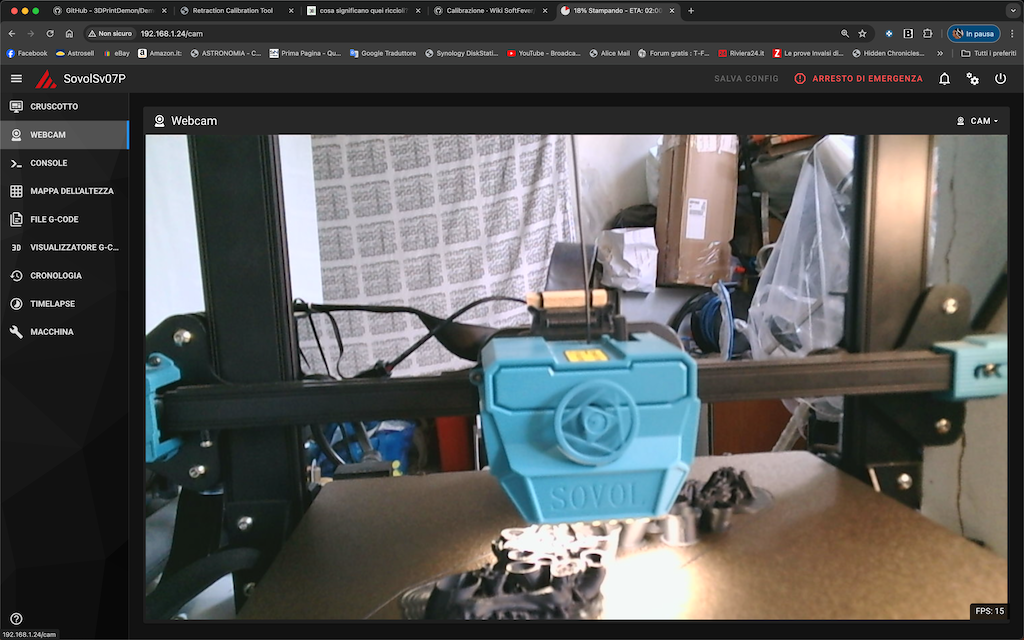Click the help question mark icon
This screenshot has height=640, width=1024.
[x=16, y=619]
